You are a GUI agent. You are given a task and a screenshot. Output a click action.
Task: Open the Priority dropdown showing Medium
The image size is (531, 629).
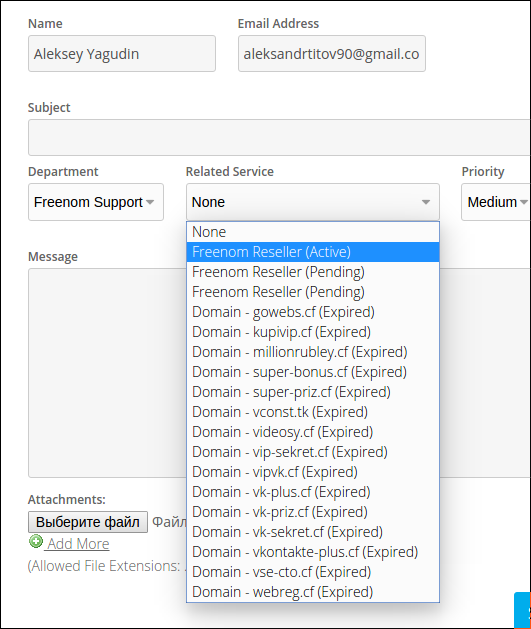pos(496,202)
